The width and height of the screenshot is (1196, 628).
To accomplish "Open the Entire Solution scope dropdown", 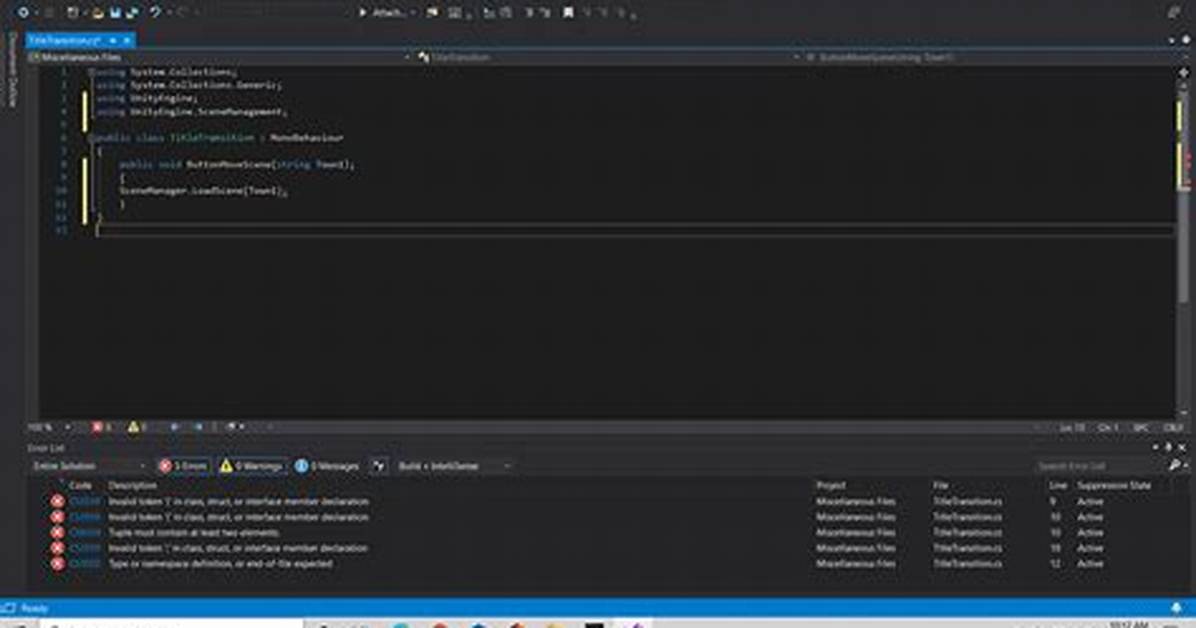I will click(x=88, y=465).
